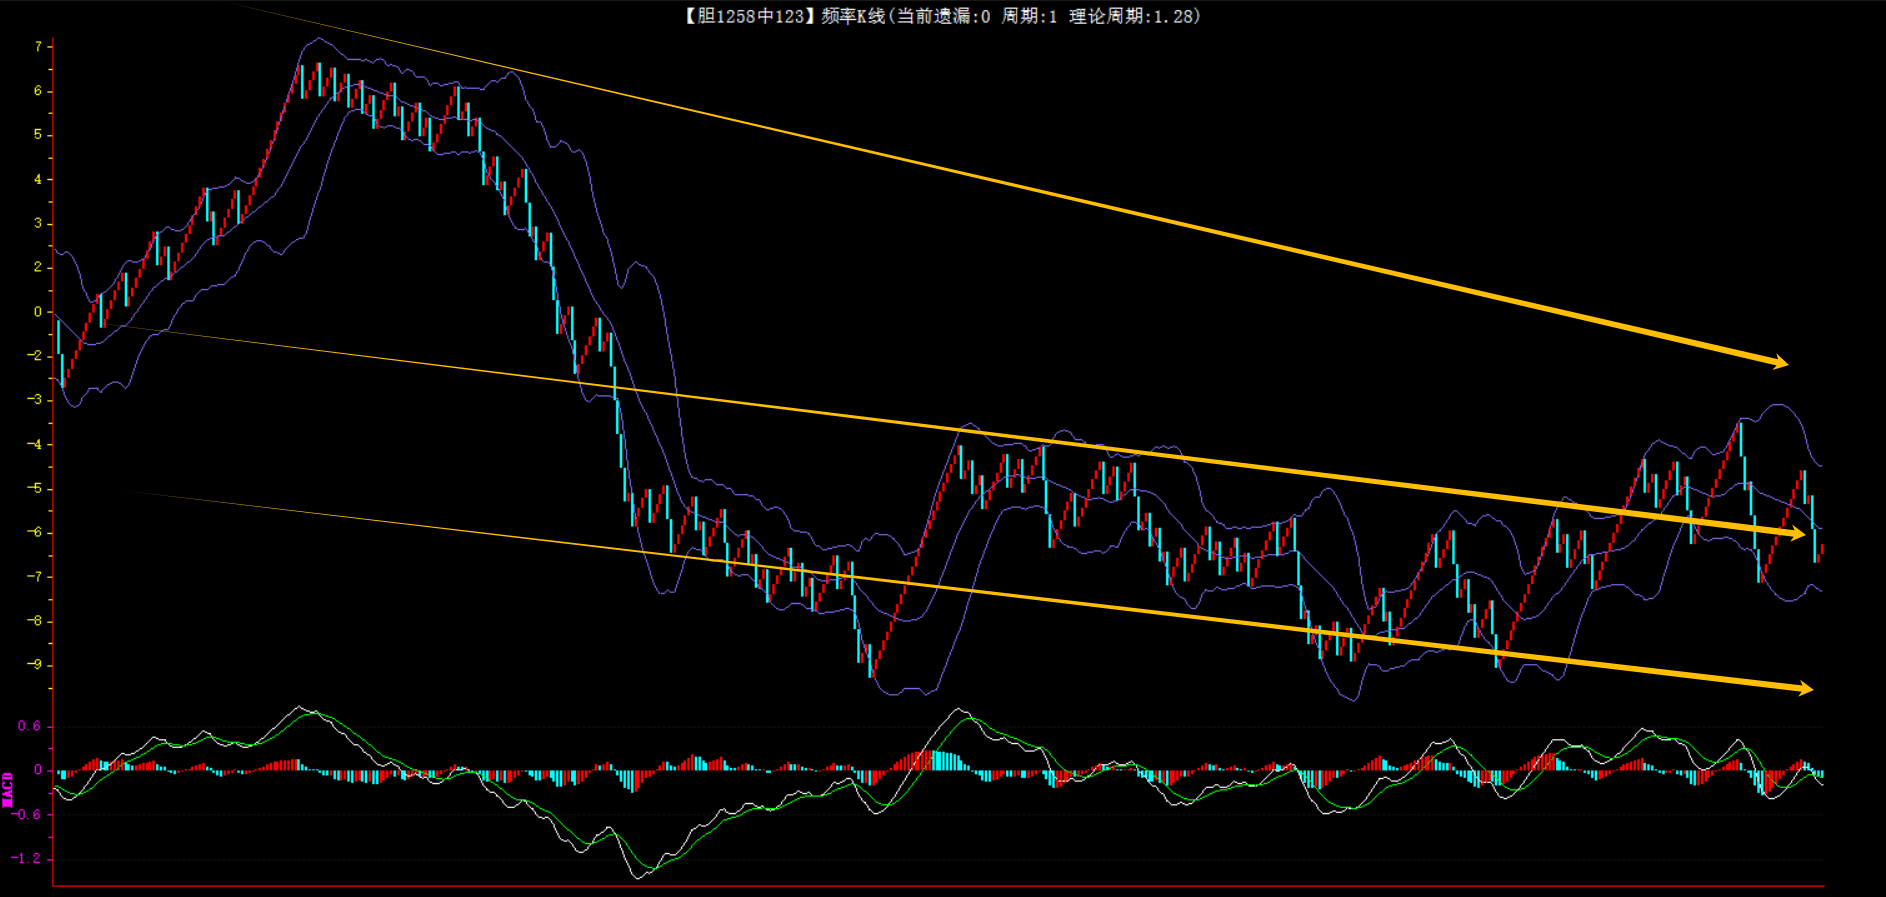Select the last candlestick at right edge
The image size is (1886, 897).
(1821, 549)
